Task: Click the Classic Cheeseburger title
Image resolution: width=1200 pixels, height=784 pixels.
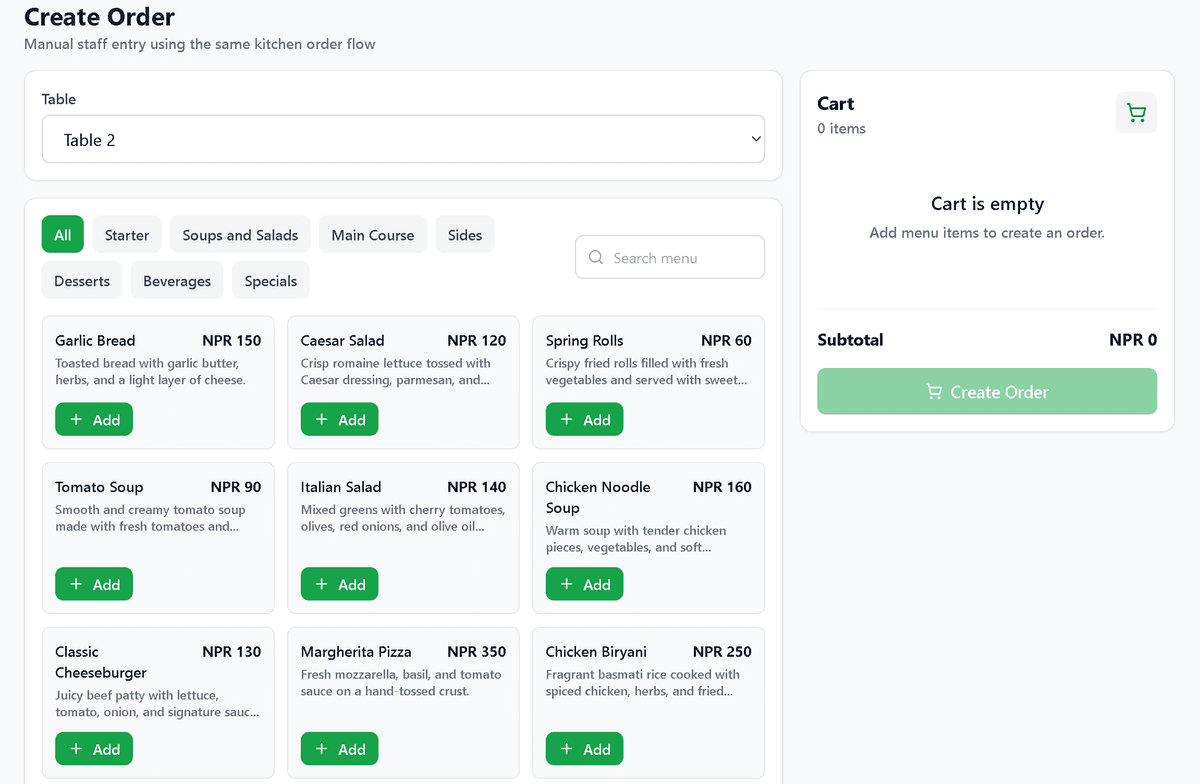Action: tap(101, 662)
